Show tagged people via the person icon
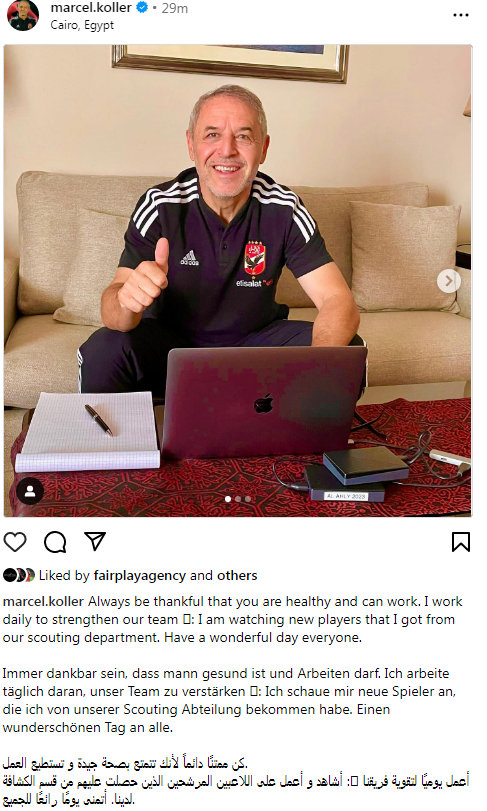Image resolution: width=487 pixels, height=811 pixels. coord(30,491)
